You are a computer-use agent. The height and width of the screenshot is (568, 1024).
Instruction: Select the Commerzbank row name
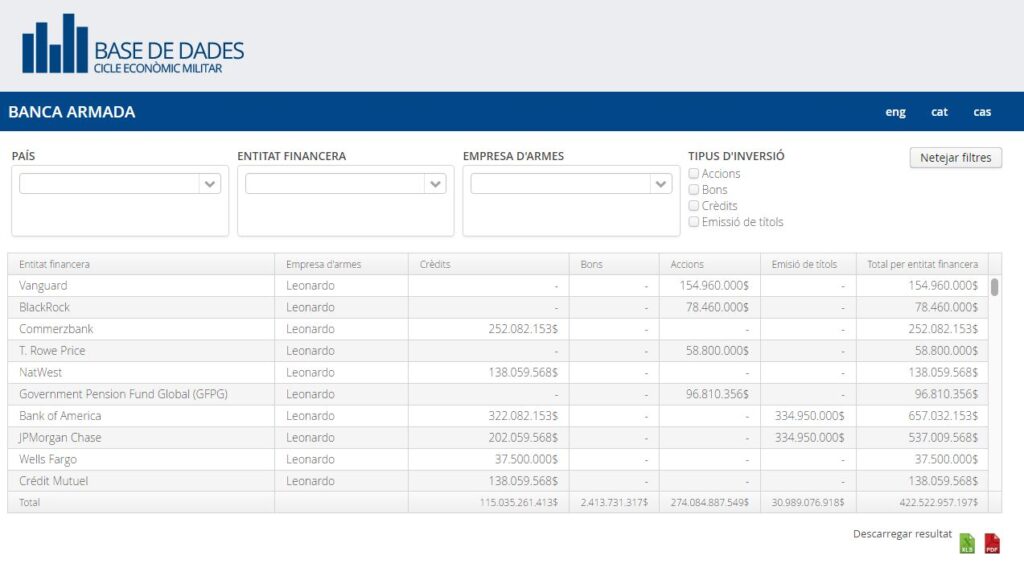pyautogui.click(x=56, y=328)
